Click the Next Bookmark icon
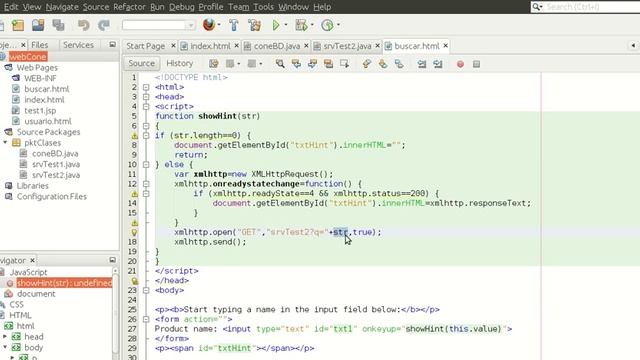The image size is (640, 360). [x=383, y=64]
